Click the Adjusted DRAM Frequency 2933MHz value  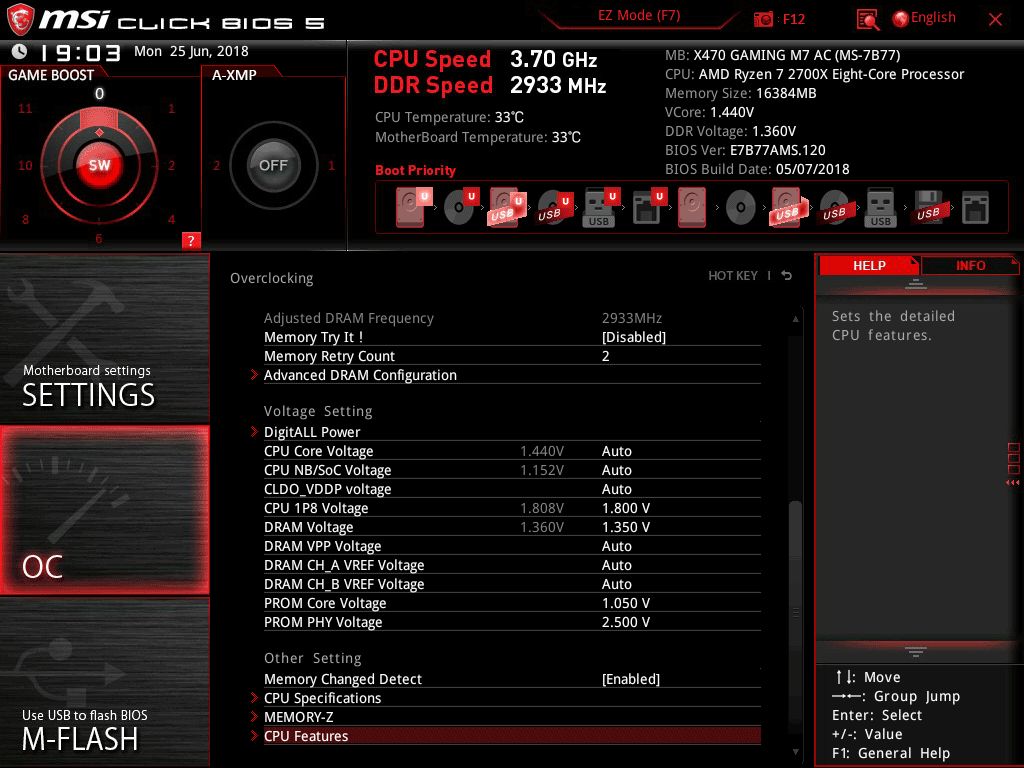(632, 318)
